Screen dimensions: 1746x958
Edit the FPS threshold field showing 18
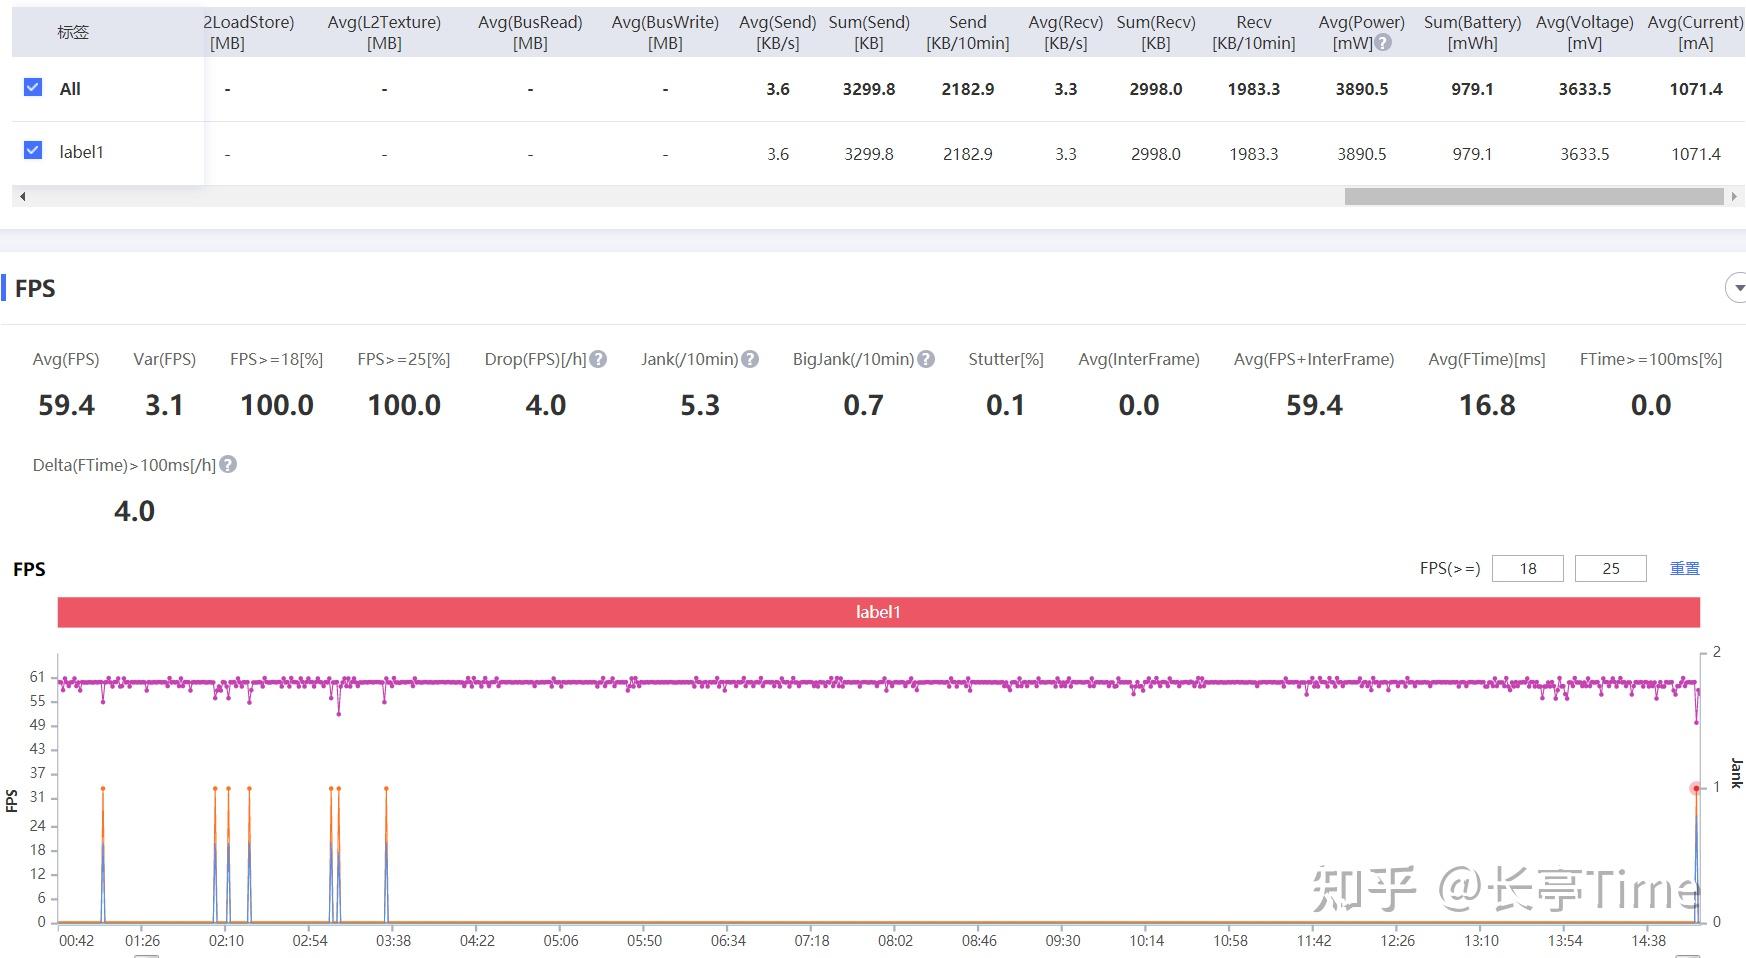[1528, 568]
